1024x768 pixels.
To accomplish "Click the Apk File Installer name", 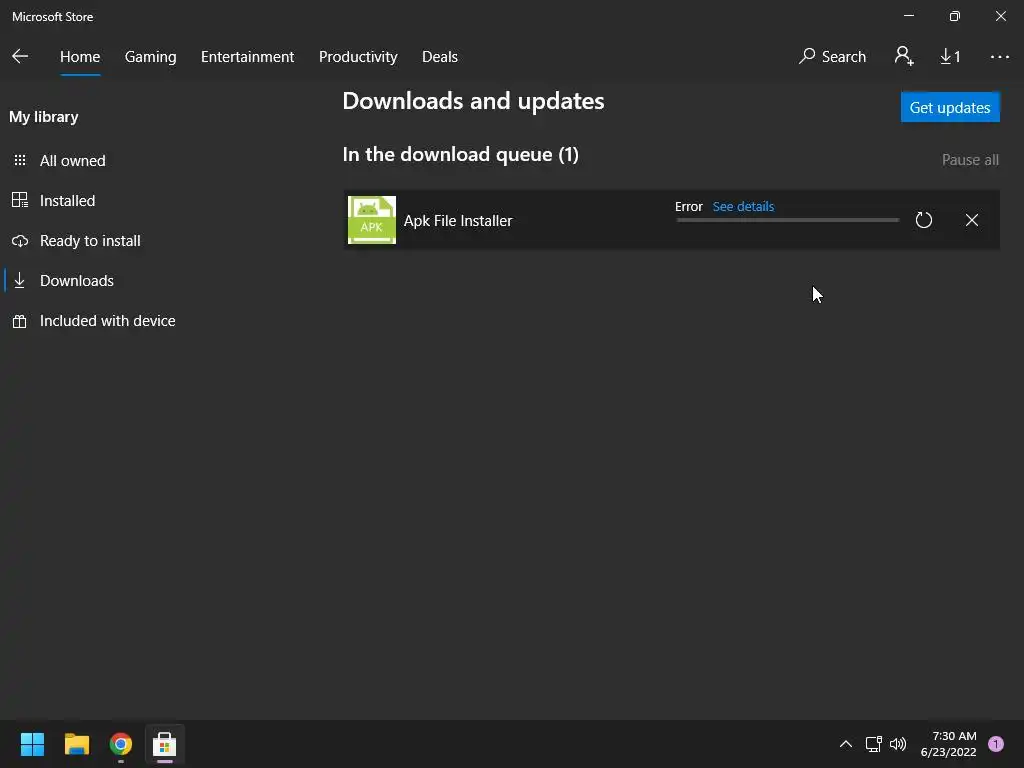I will click(x=458, y=221).
